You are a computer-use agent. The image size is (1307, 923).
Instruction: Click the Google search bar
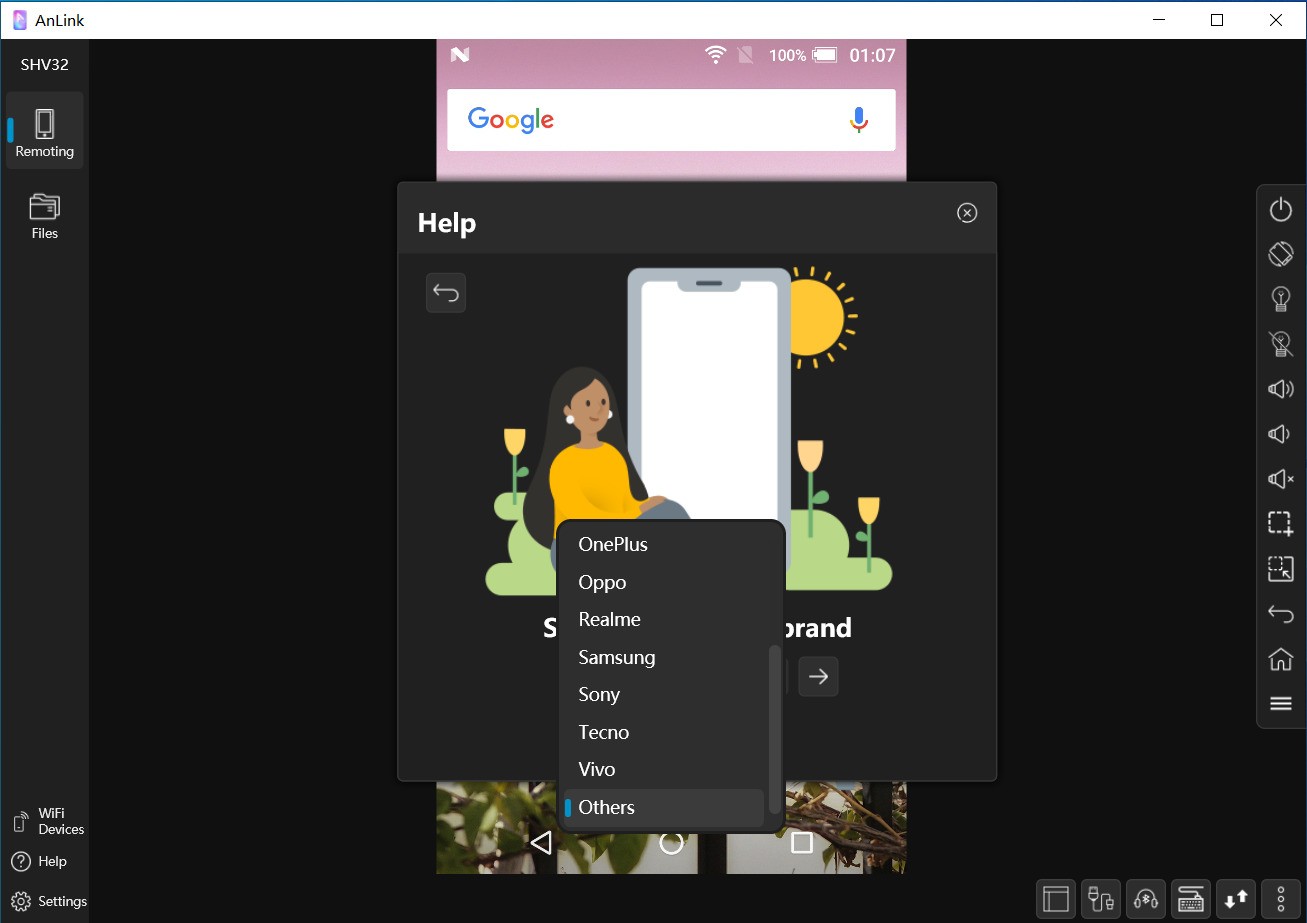click(x=671, y=120)
